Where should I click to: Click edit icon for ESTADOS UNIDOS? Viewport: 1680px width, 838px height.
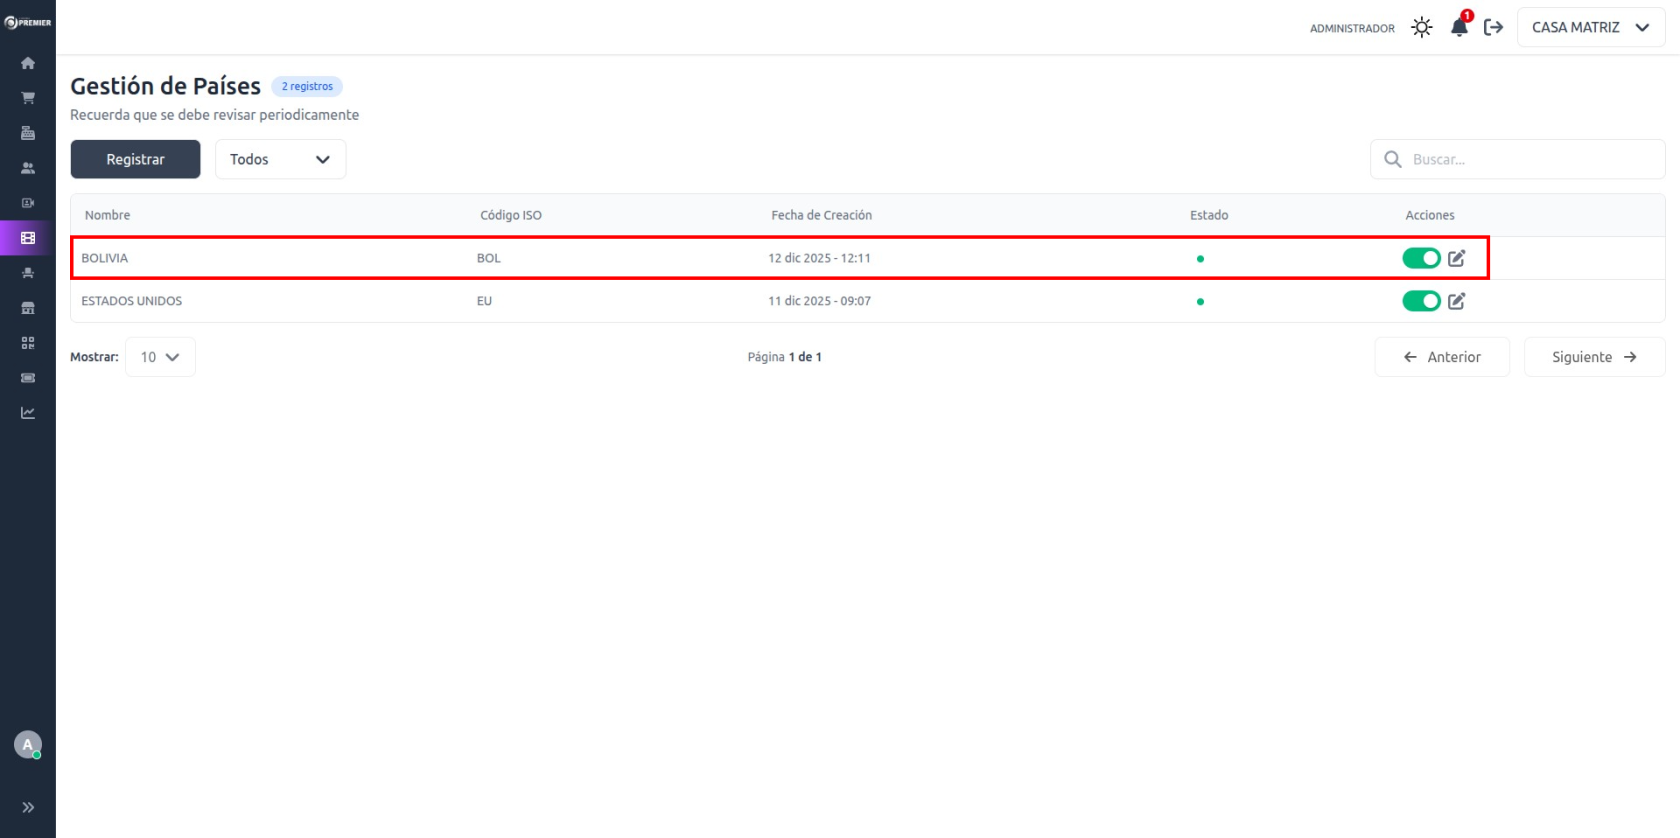click(1457, 301)
